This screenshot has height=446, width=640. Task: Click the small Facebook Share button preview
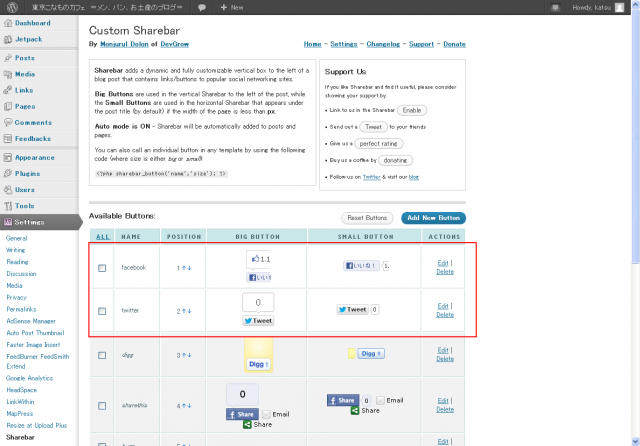click(343, 400)
